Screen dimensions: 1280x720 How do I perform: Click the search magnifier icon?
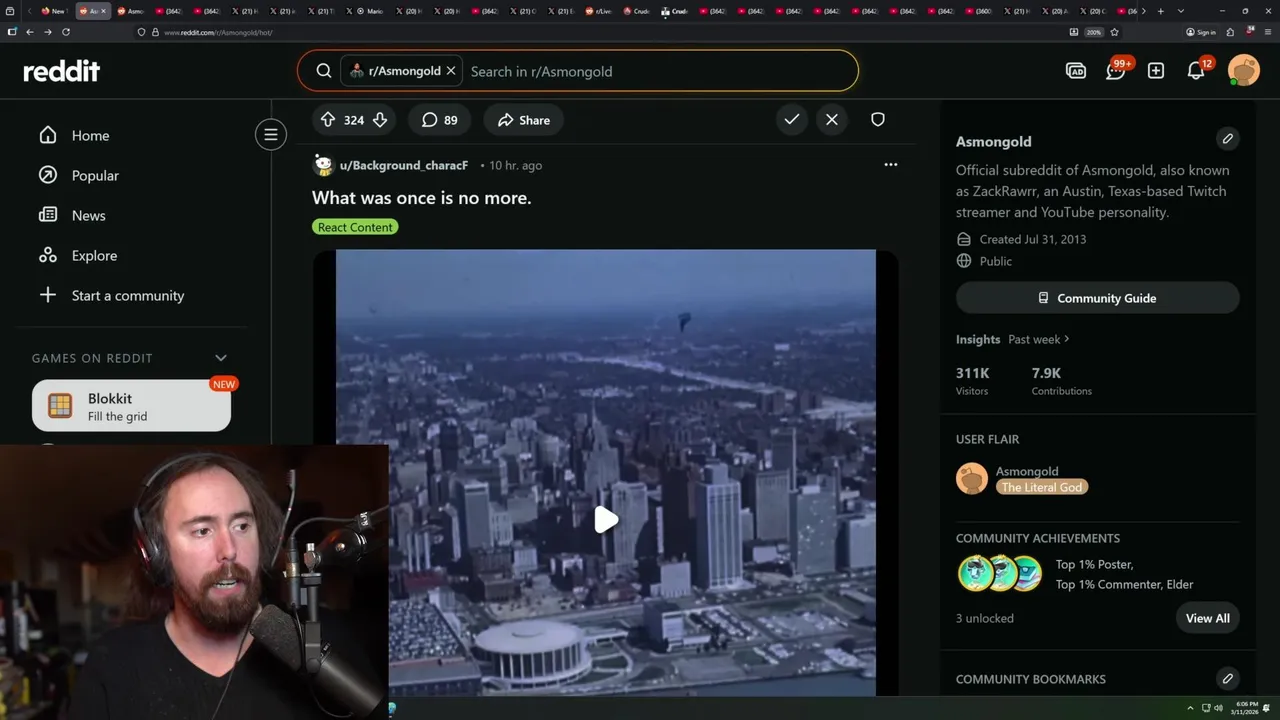point(324,71)
